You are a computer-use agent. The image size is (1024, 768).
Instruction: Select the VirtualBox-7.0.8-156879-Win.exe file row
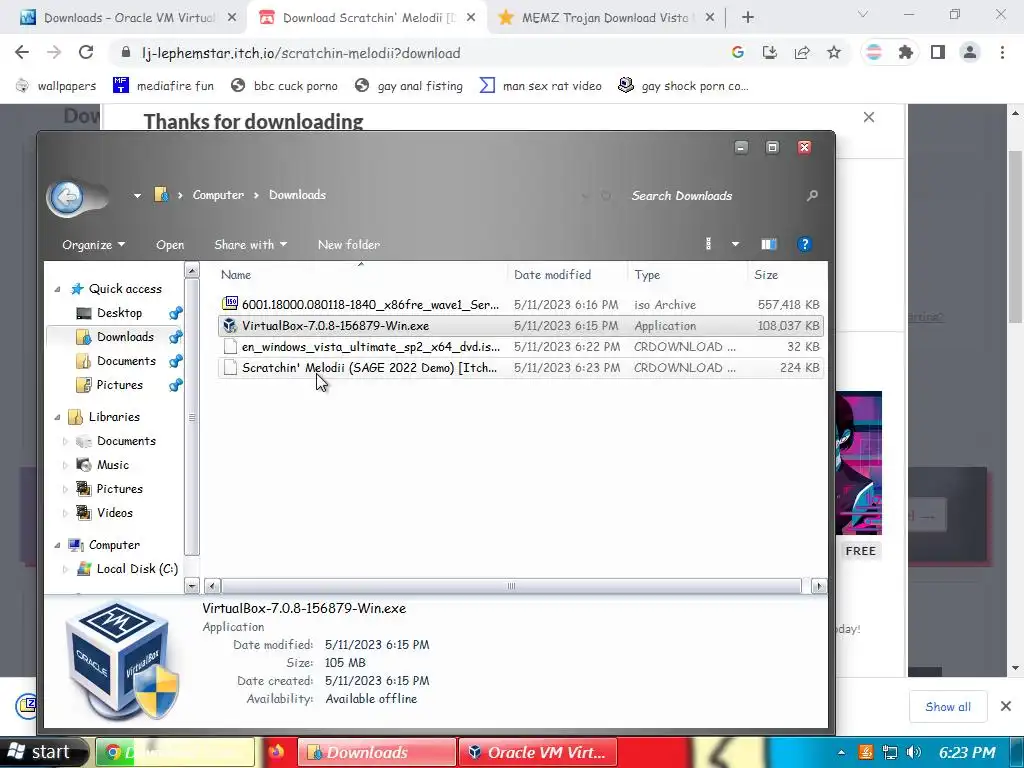pyautogui.click(x=520, y=325)
